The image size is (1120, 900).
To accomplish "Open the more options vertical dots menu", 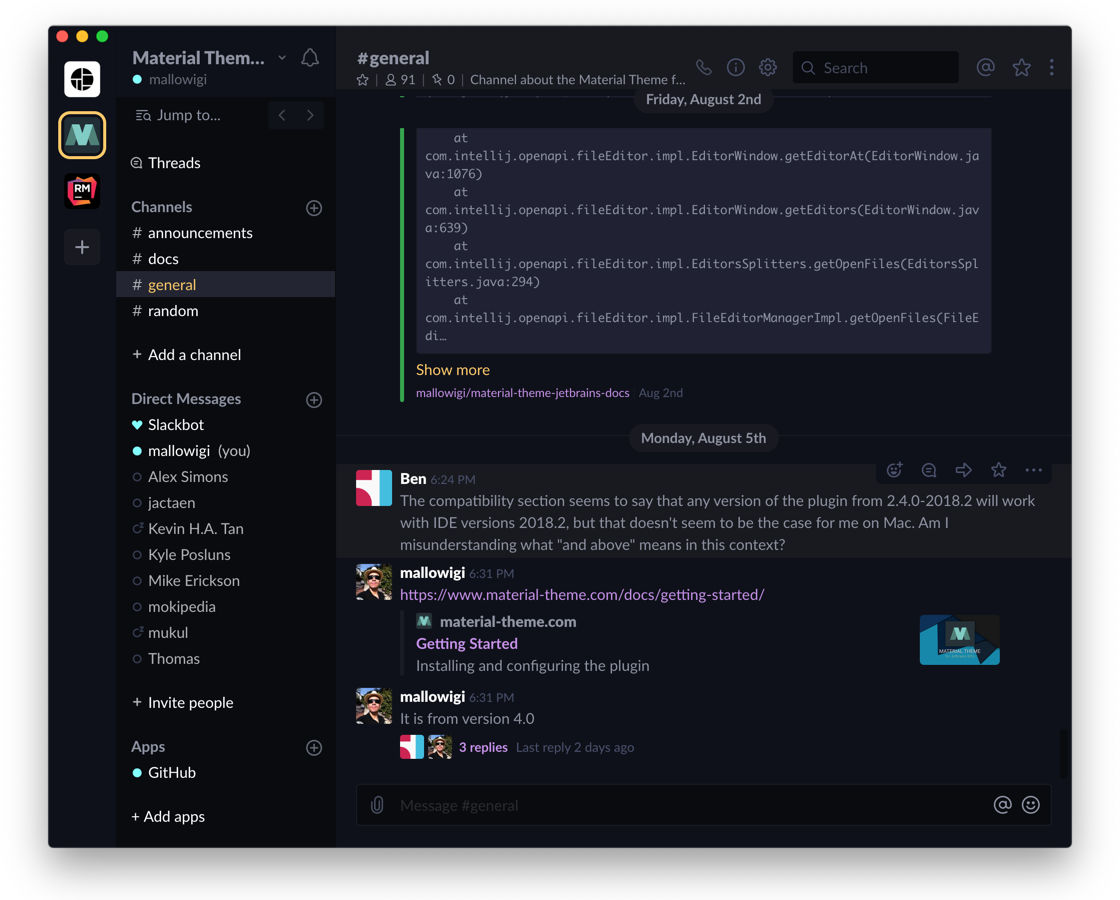I will [x=1051, y=67].
